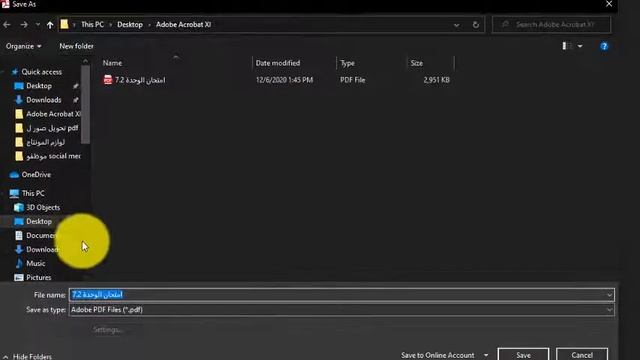
Task: Click Quick access star icon
Action: (15, 72)
